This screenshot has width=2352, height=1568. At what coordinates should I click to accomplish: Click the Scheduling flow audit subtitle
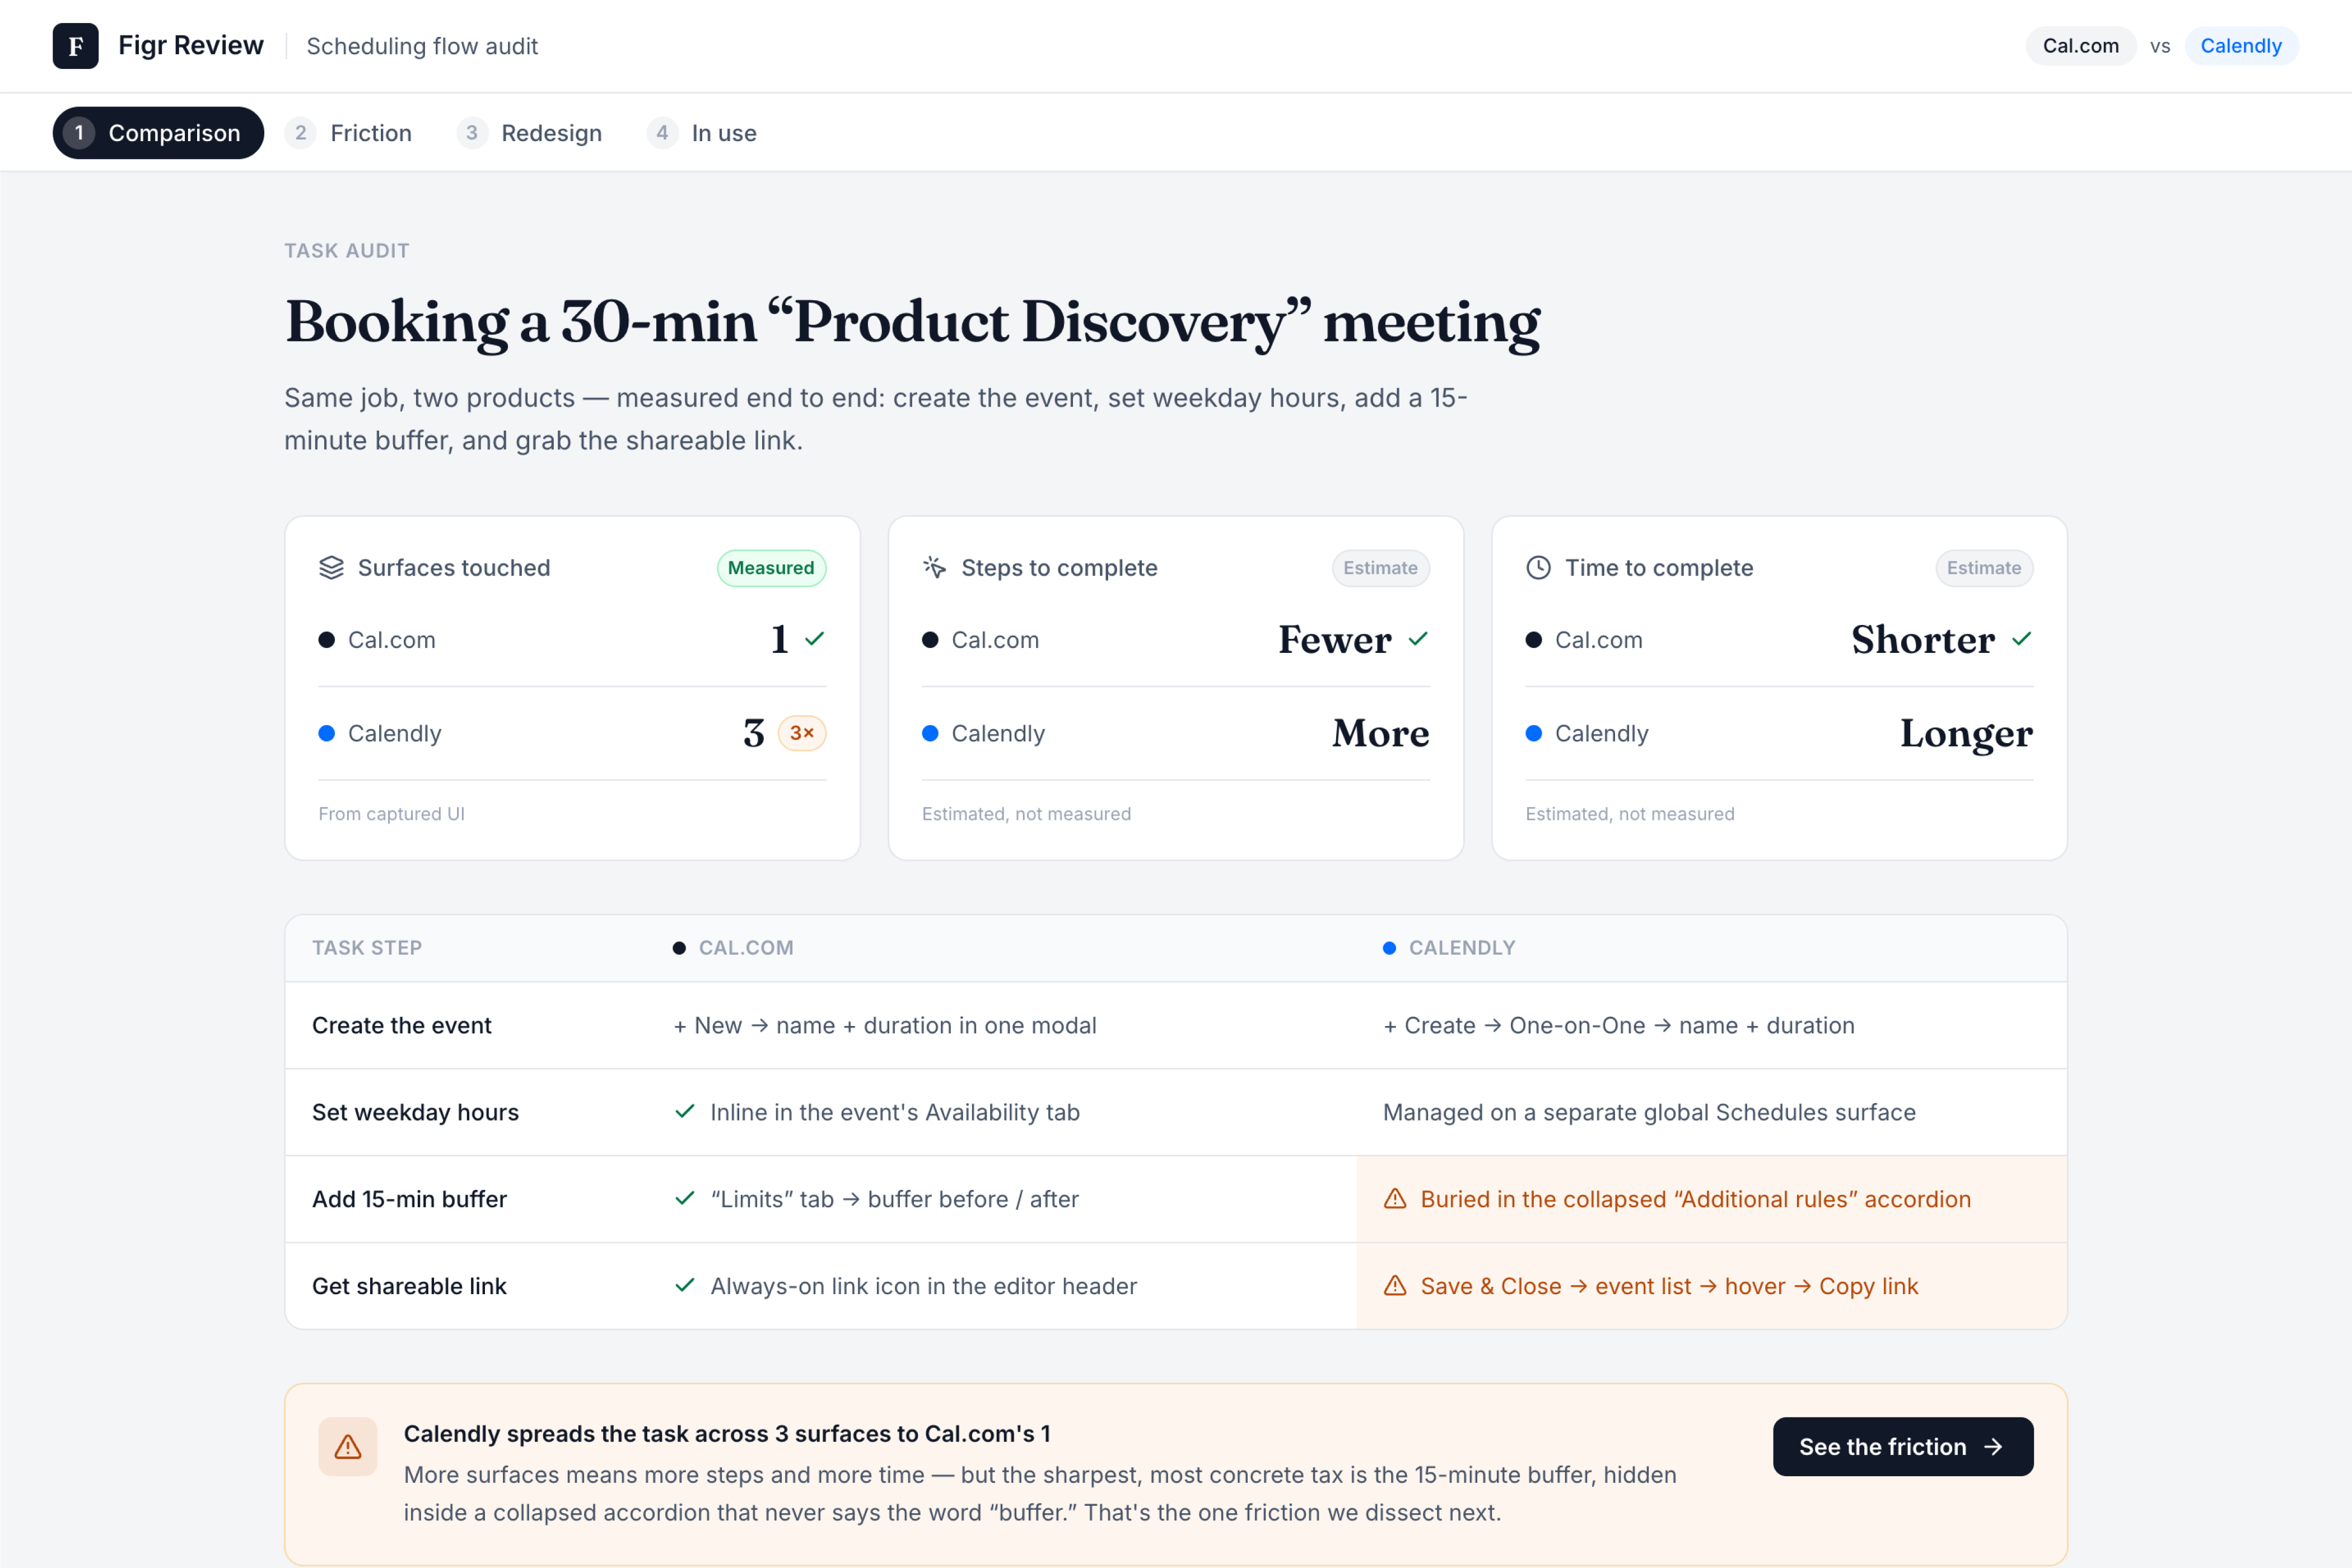coord(422,46)
